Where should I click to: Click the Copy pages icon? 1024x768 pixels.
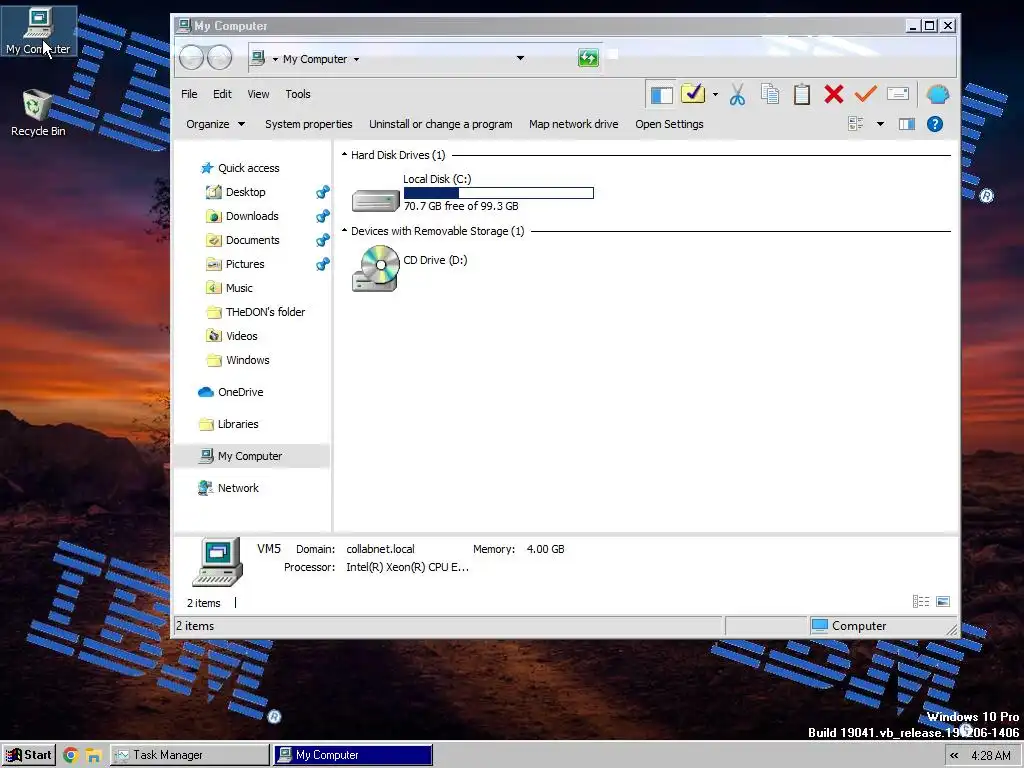pos(770,95)
